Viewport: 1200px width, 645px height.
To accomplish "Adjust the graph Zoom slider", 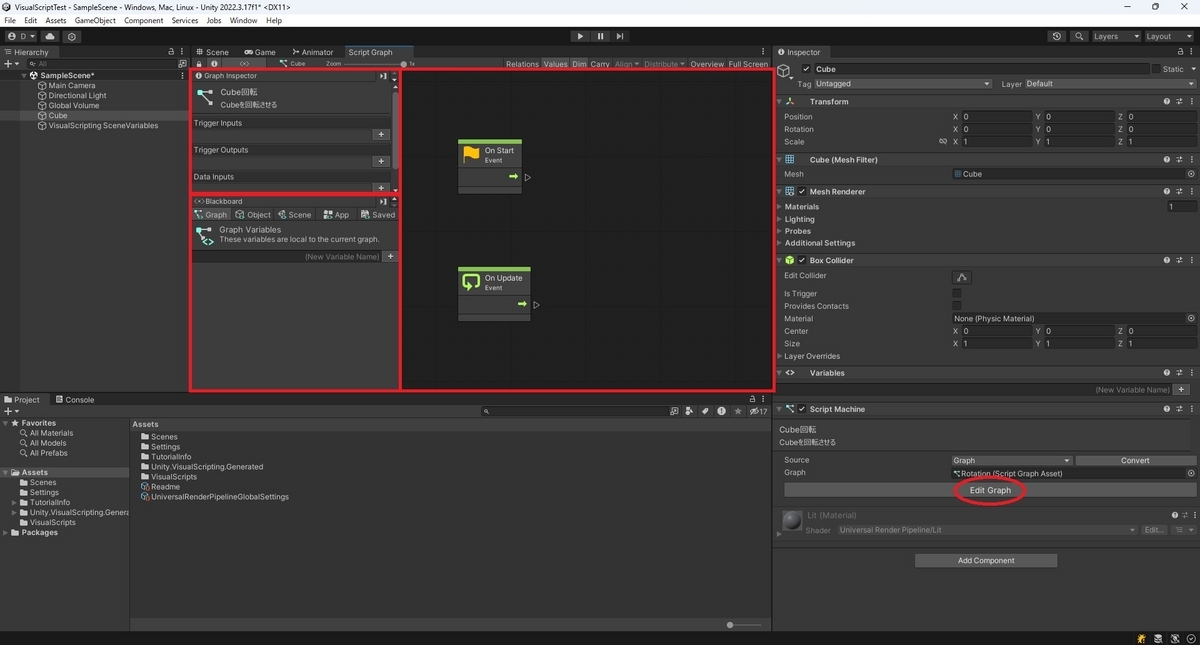I will pyautogui.click(x=375, y=64).
